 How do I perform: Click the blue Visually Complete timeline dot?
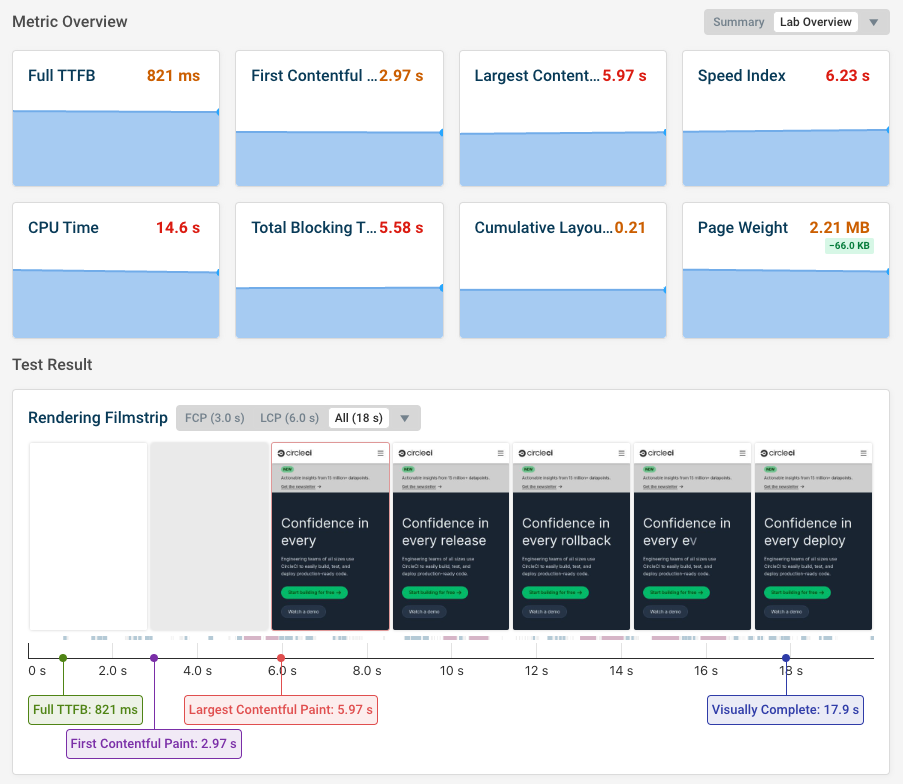[x=786, y=658]
